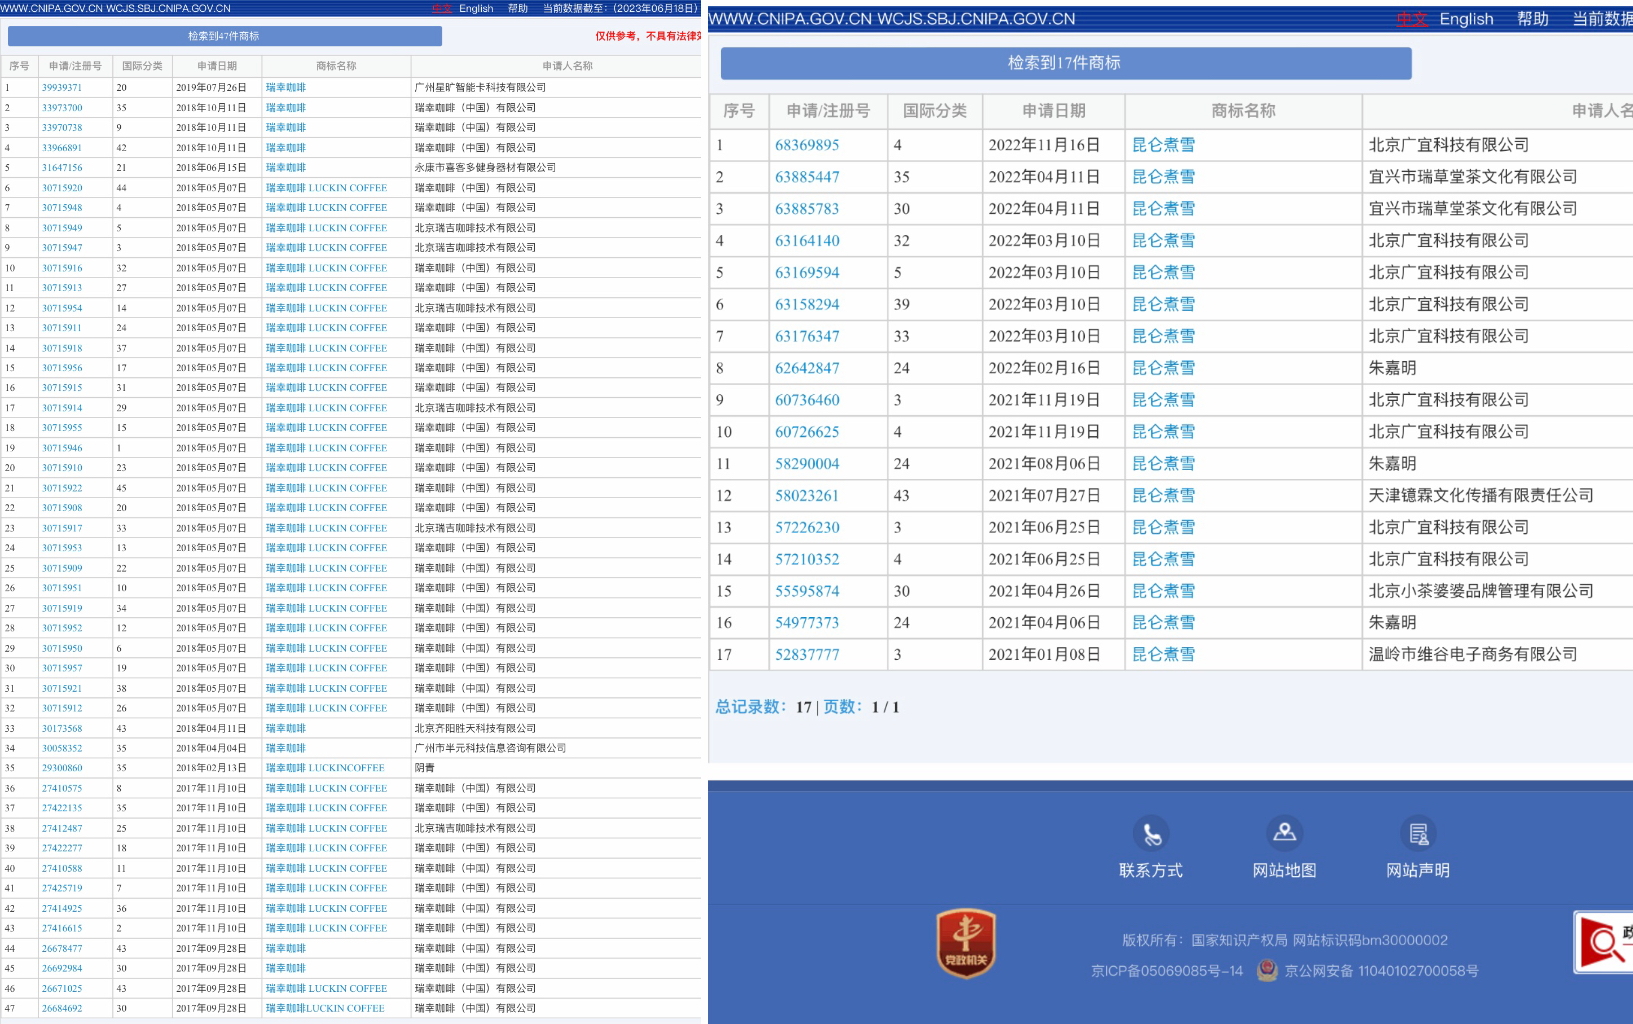Select 昆仑煮雪 trademark in the 52837777 row
Screen dimensions: 1633x1024
coord(1163,655)
